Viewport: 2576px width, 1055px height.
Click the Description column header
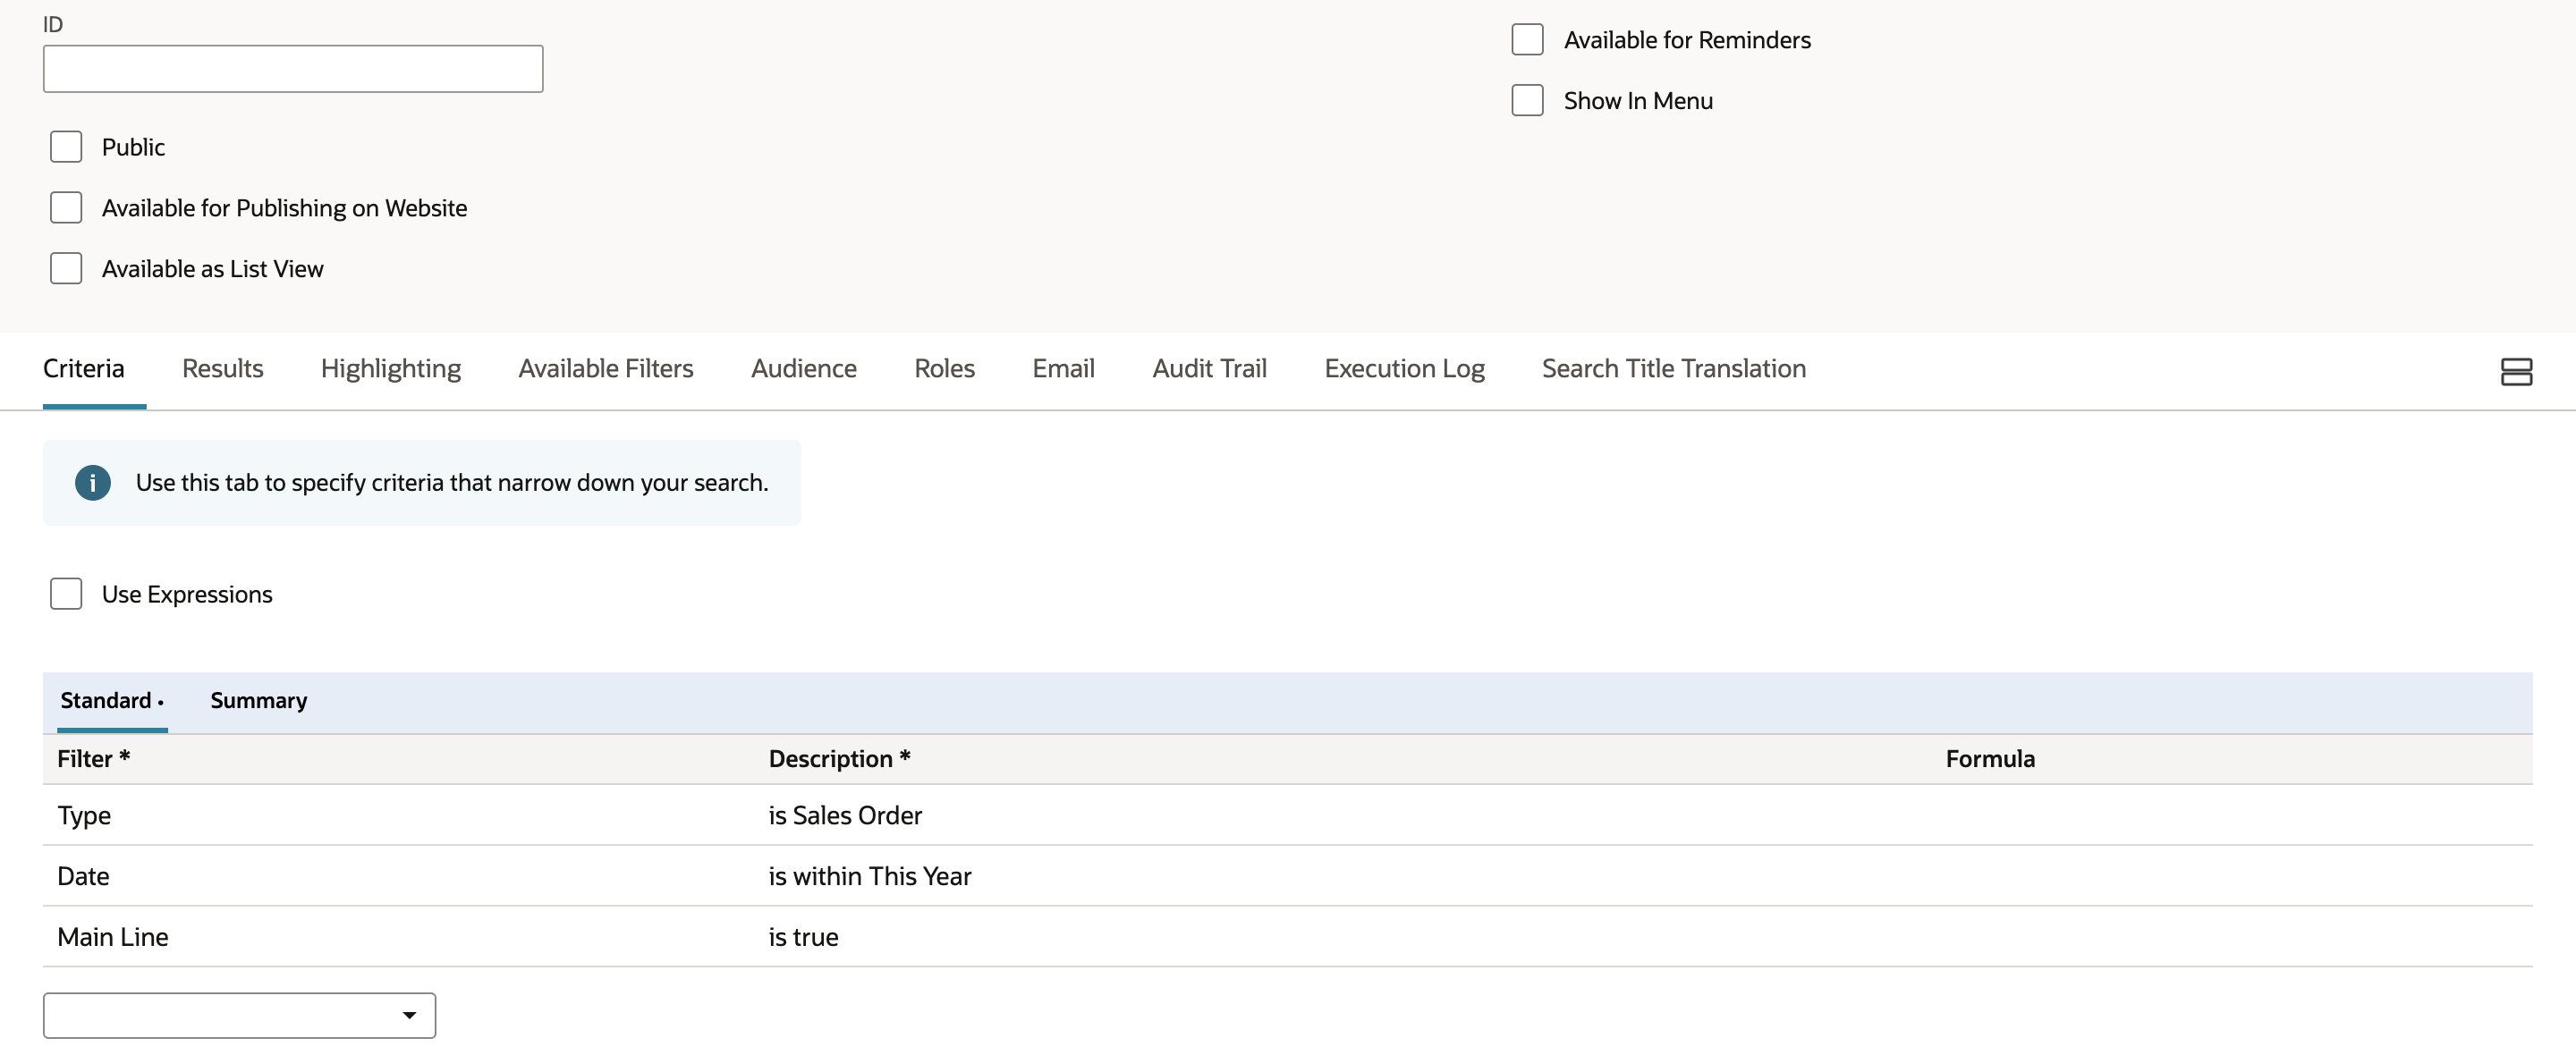[x=839, y=760]
